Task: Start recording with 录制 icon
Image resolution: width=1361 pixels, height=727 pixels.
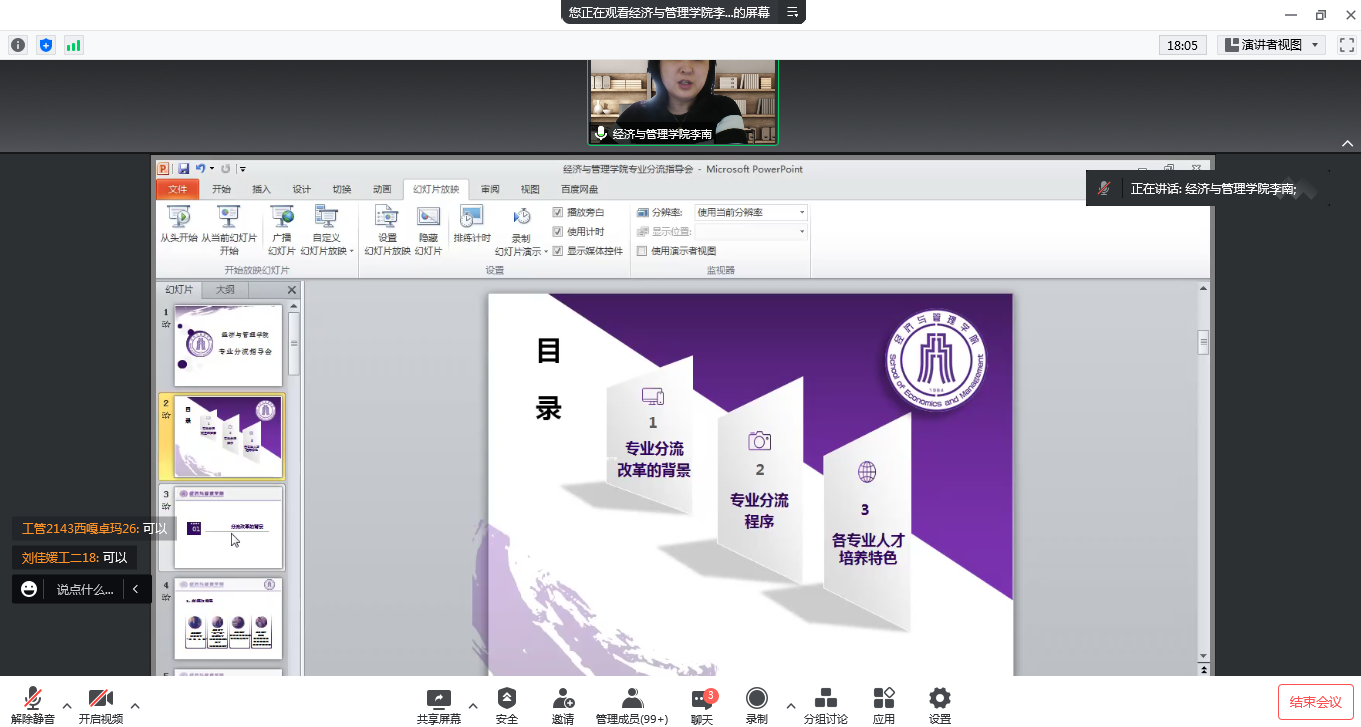Action: [757, 698]
